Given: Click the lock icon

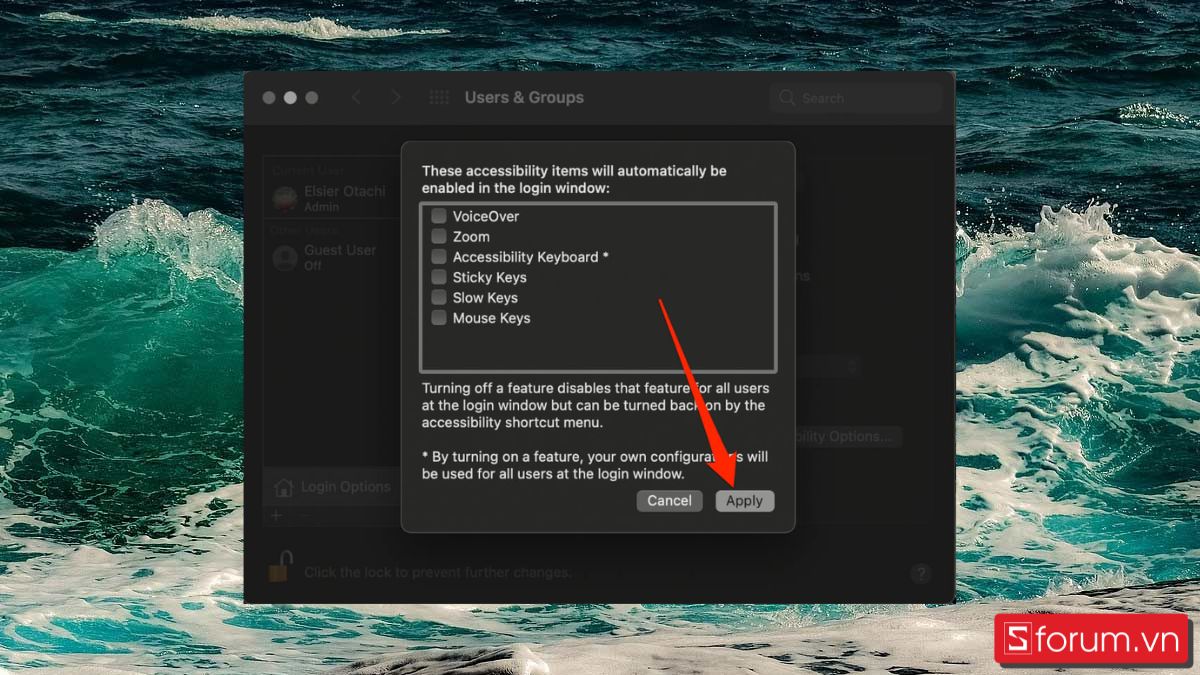Looking at the screenshot, I should (x=280, y=567).
